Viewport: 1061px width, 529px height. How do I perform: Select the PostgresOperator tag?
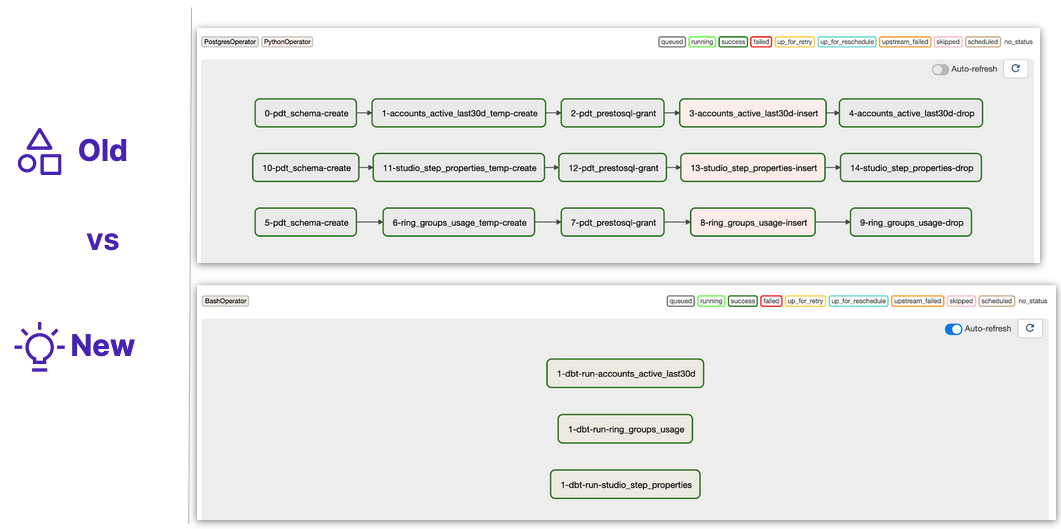click(229, 42)
